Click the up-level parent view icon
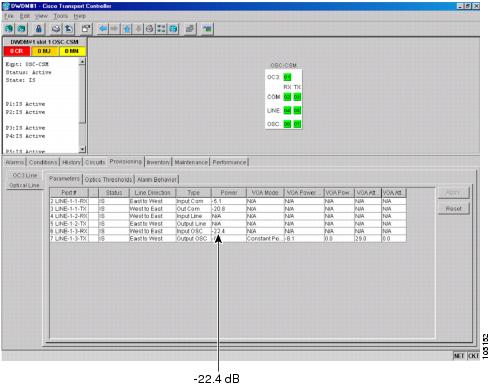The image size is (490, 386). 126,29
